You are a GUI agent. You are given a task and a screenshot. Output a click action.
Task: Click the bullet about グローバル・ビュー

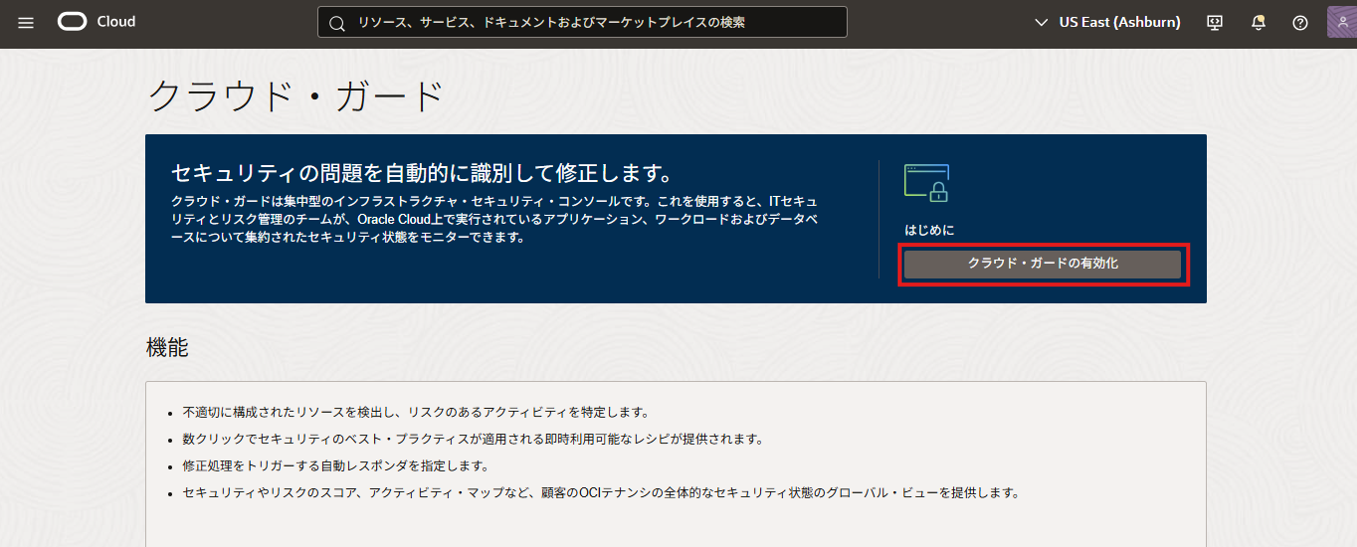[600, 493]
